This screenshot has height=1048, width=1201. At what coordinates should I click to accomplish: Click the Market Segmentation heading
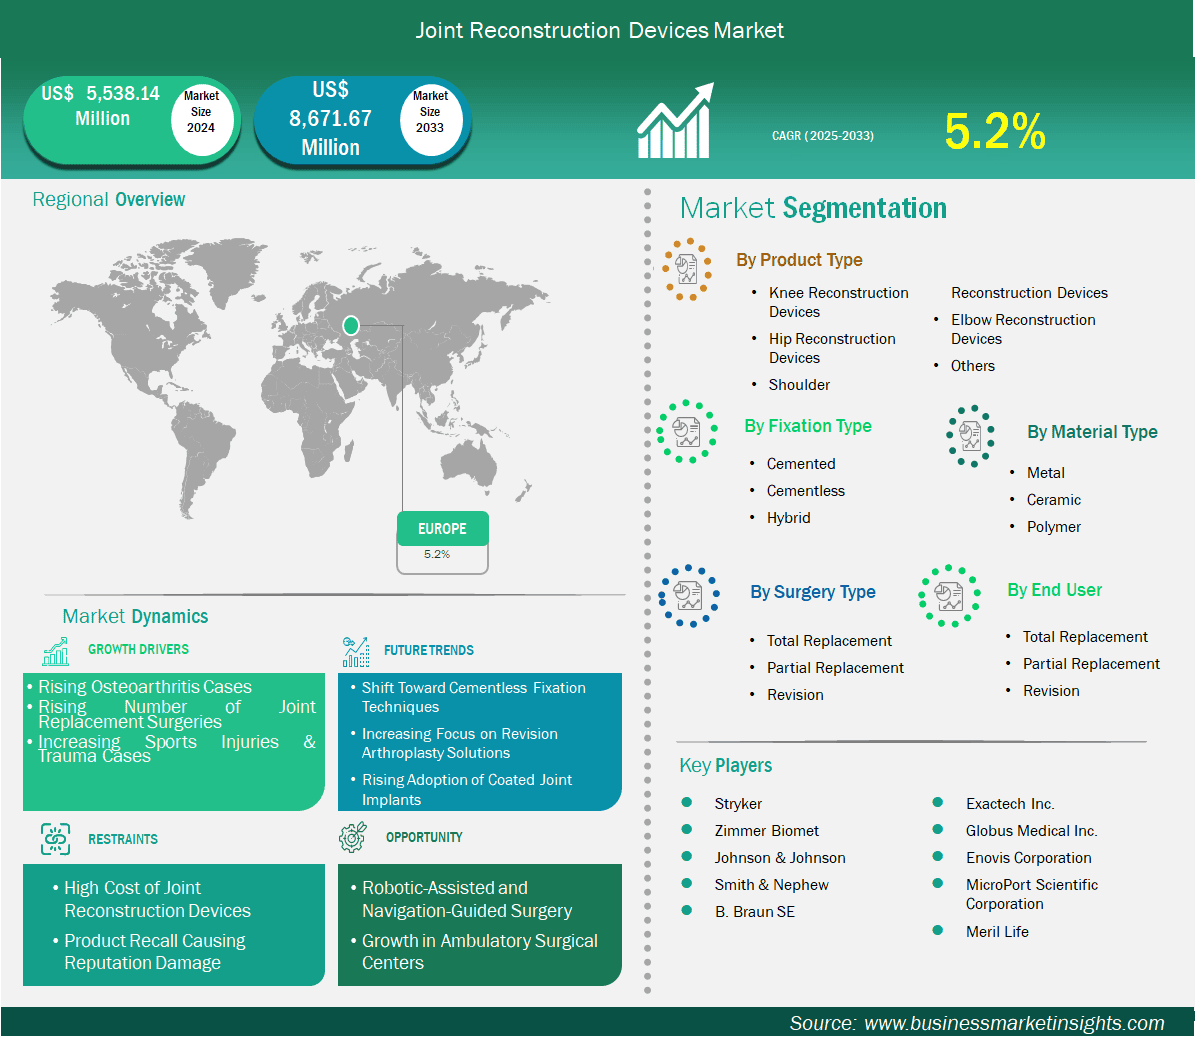tap(813, 208)
